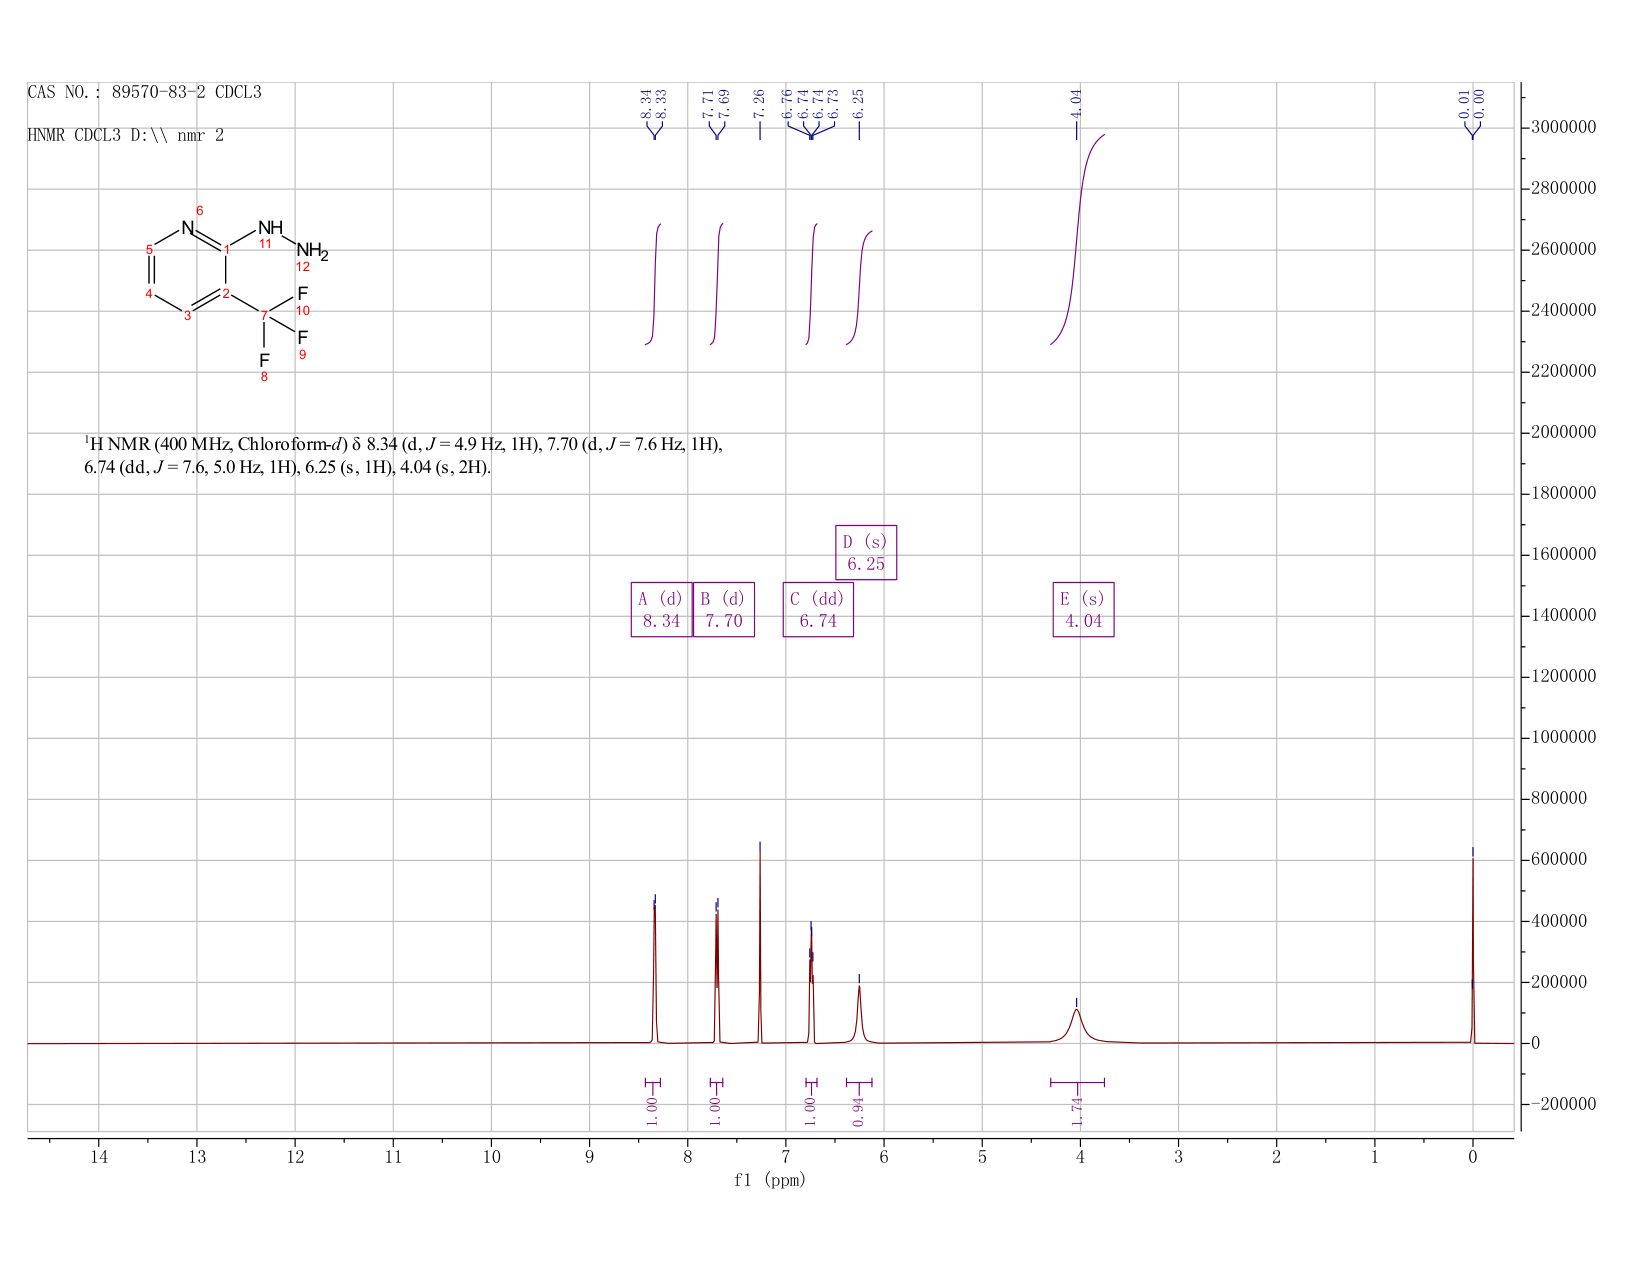This screenshot has height=1275, width=1650.
Task: Select the integral curve above 6.25 peak
Action: tap(859, 288)
